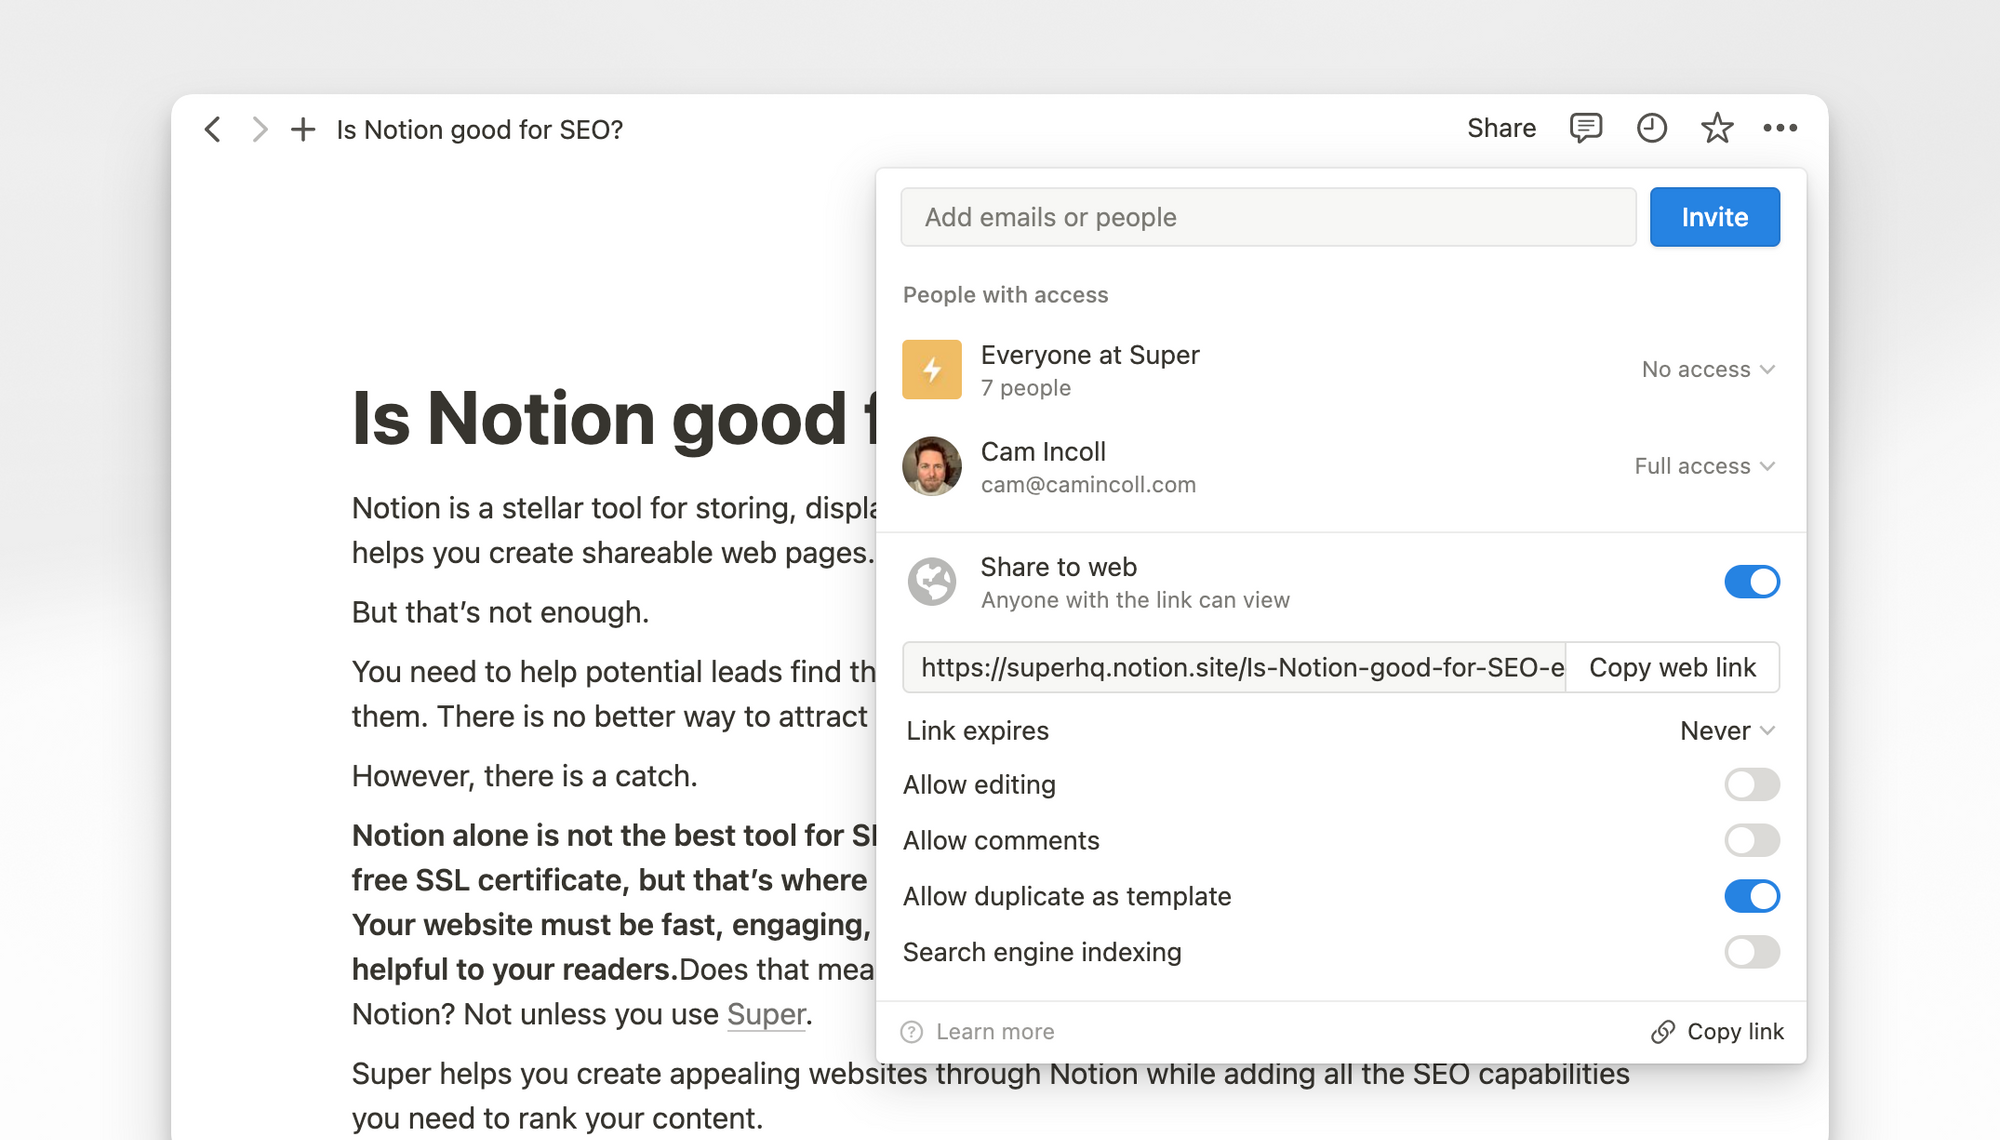Click the breadcrumb title Is Notion good for SEO?
Viewport: 2000px width, 1140px height.
pyautogui.click(x=480, y=130)
